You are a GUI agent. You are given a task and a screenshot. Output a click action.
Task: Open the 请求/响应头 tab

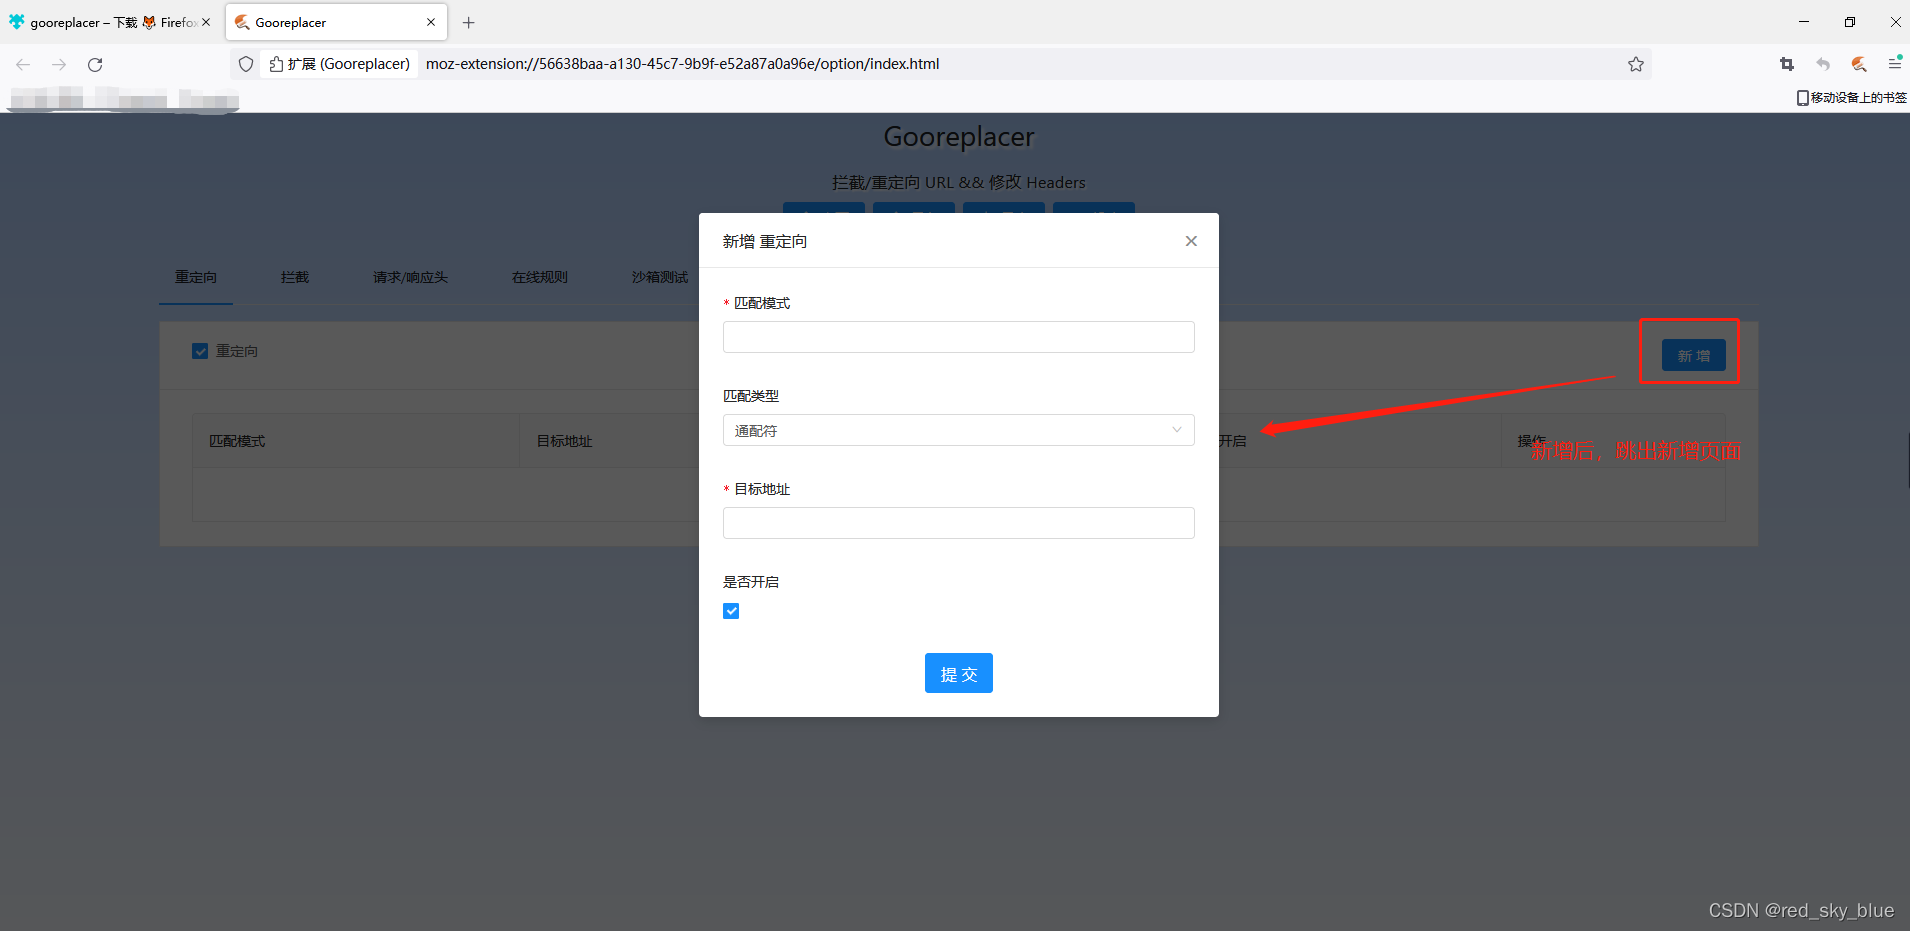(x=410, y=277)
